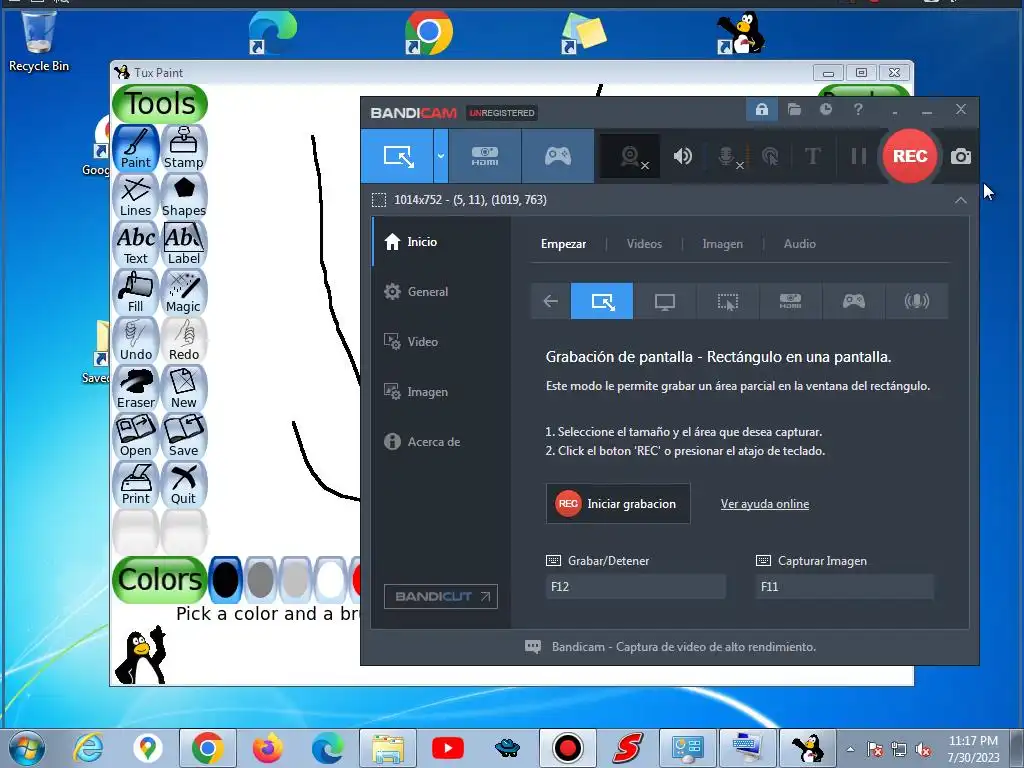
Task: Select the Paint tool in Tux Paint
Action: [136, 148]
